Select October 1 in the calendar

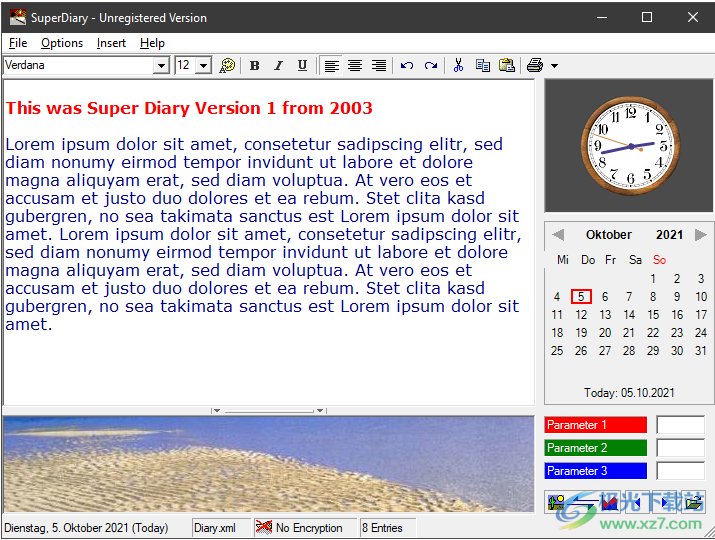pos(653,279)
